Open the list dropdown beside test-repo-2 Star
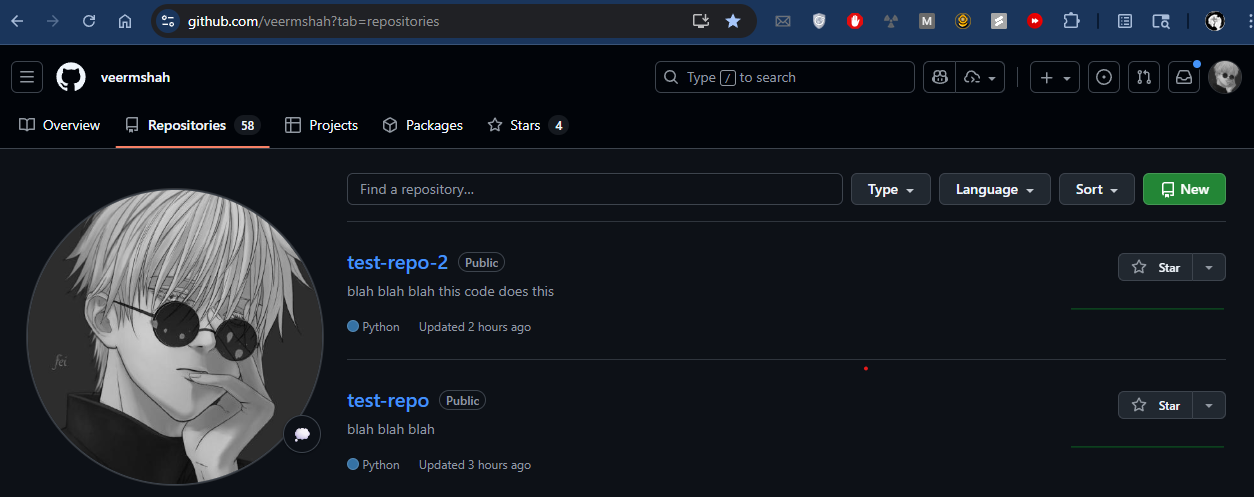The width and height of the screenshot is (1254, 497). coord(1209,267)
